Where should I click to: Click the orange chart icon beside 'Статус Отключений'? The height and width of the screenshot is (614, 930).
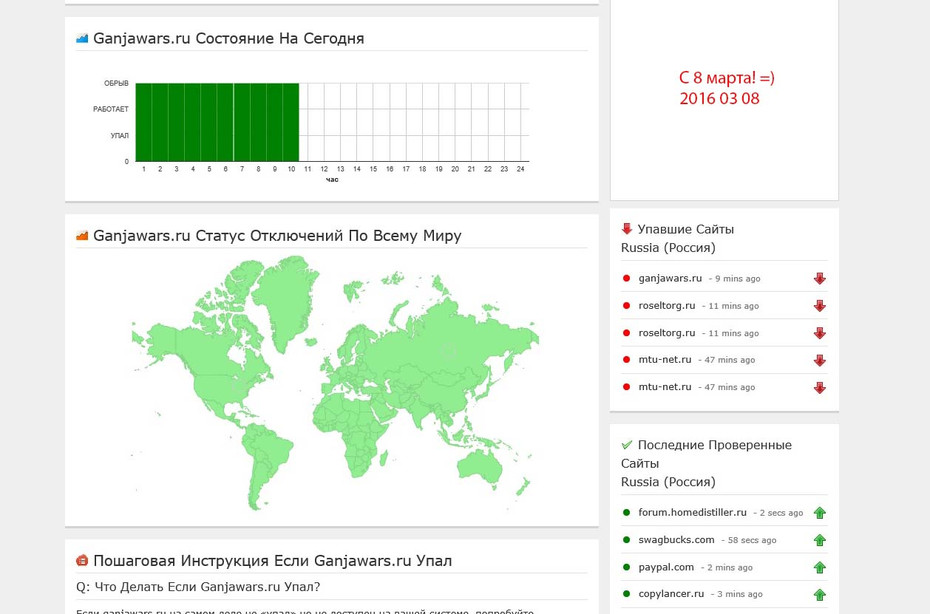pos(82,236)
